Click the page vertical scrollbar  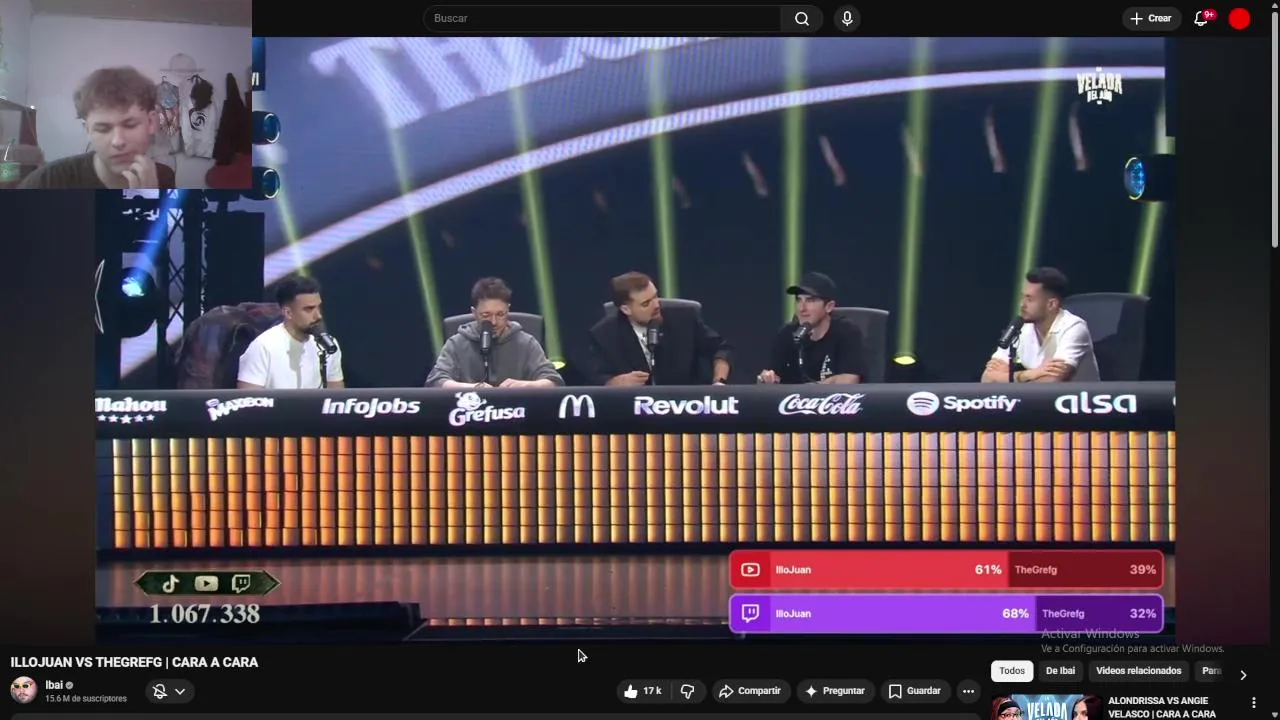[x=1274, y=130]
